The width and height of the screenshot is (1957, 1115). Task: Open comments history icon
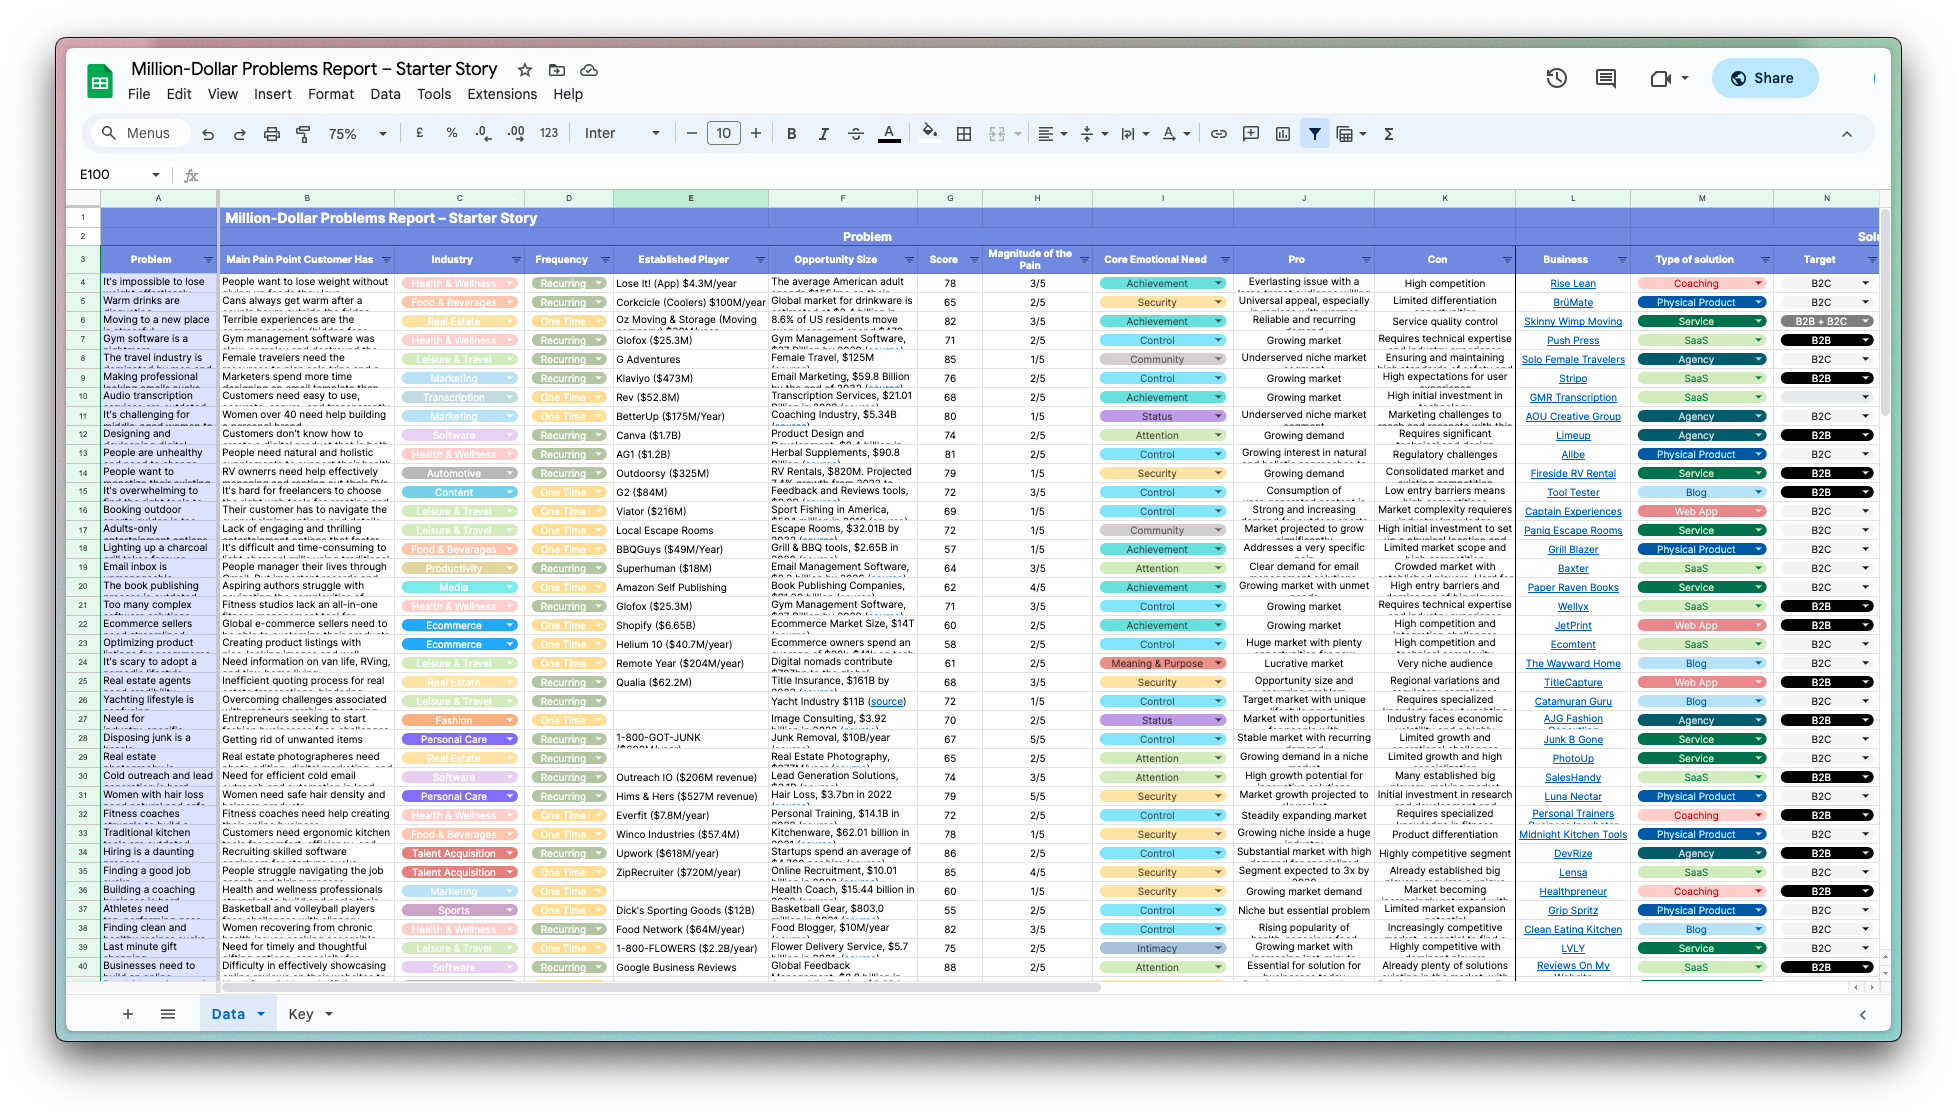coord(1606,78)
